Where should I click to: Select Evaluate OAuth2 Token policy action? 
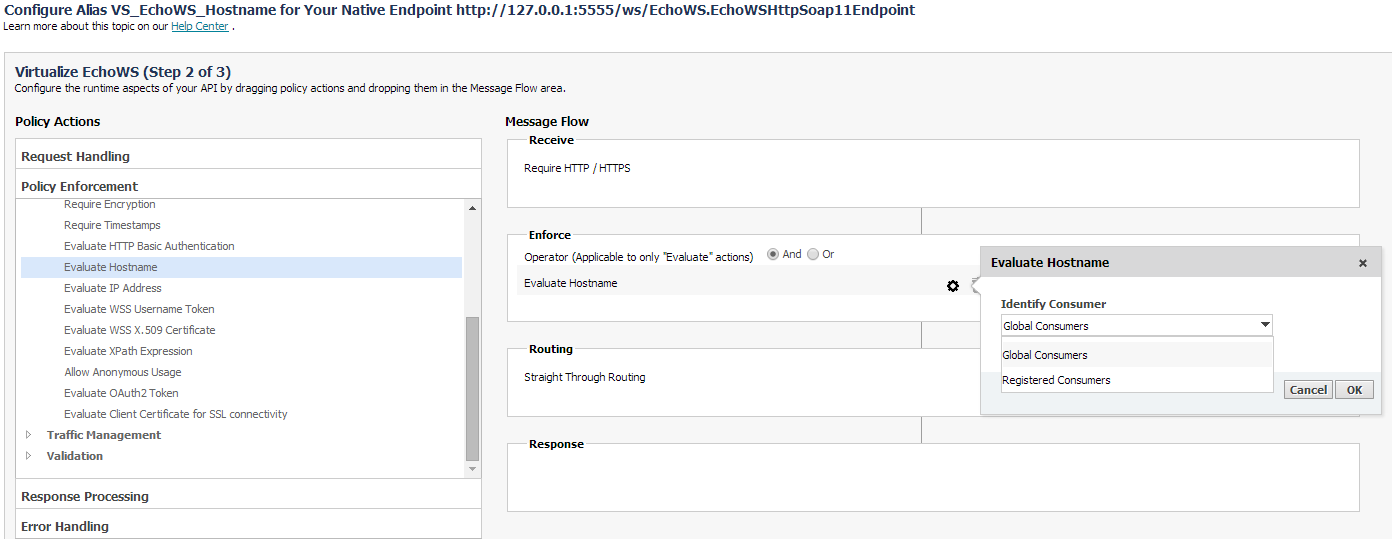pos(121,393)
